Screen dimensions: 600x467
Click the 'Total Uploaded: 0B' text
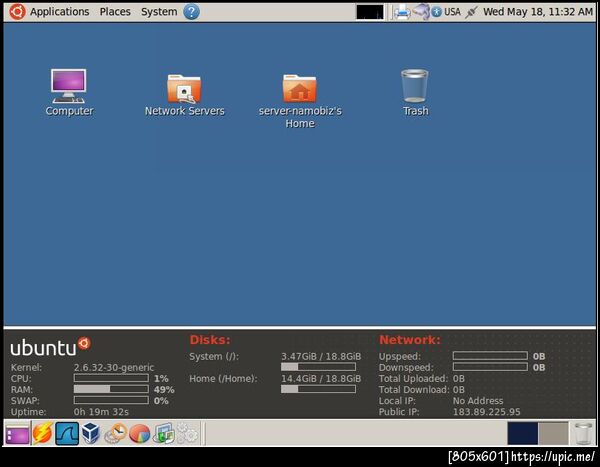[422, 379]
